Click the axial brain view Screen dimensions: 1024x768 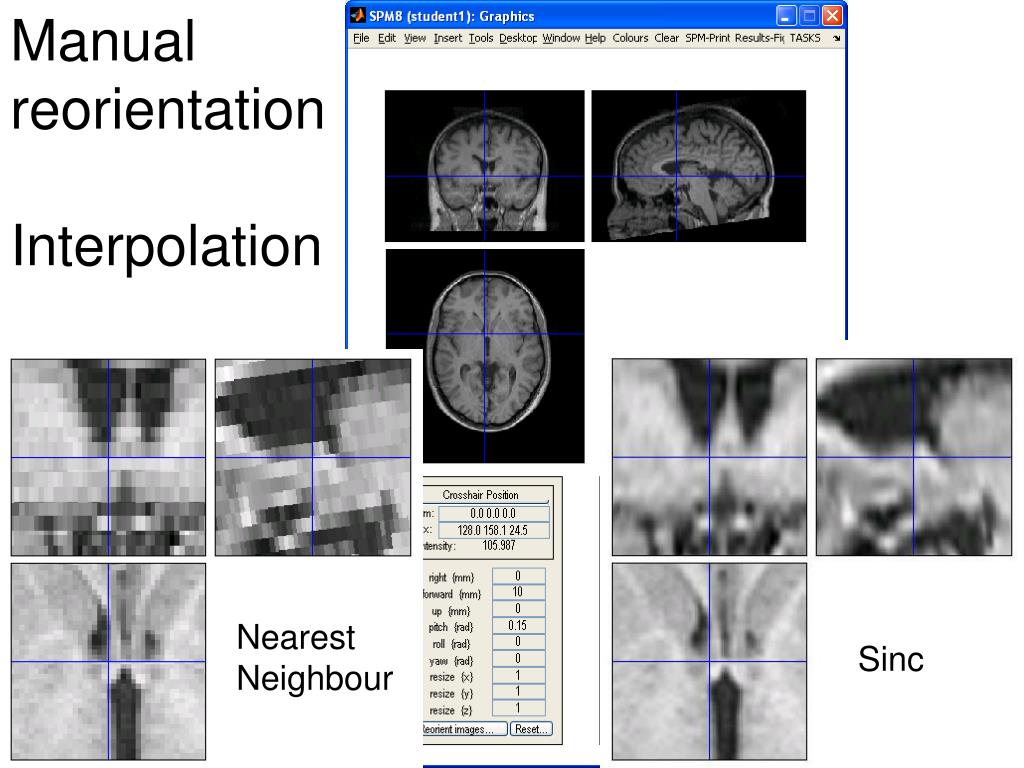485,356
